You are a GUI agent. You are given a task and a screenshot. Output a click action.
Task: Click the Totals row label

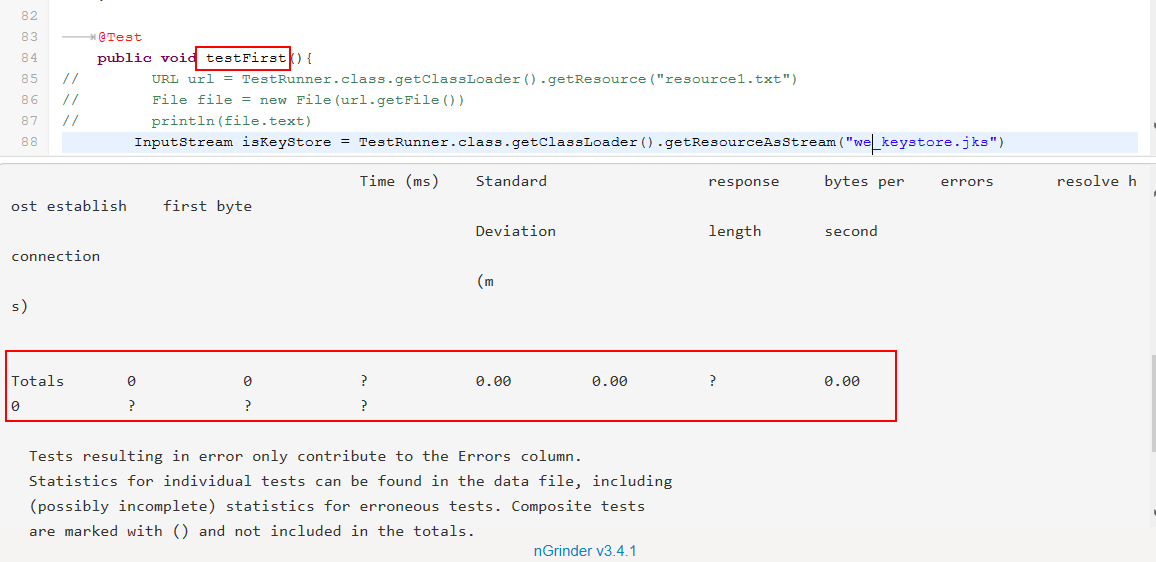(37, 381)
